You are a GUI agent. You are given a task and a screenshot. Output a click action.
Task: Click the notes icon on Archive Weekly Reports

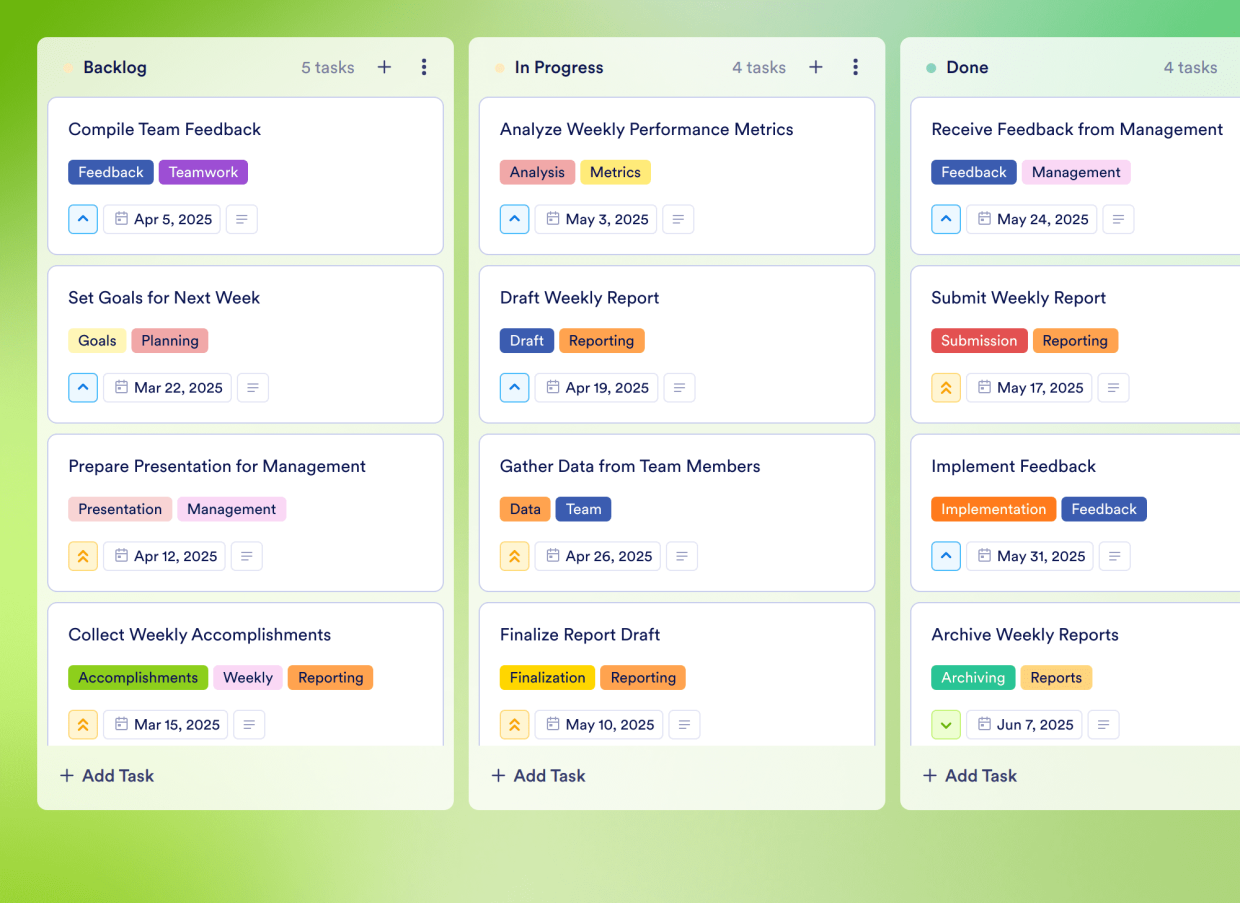1103,724
